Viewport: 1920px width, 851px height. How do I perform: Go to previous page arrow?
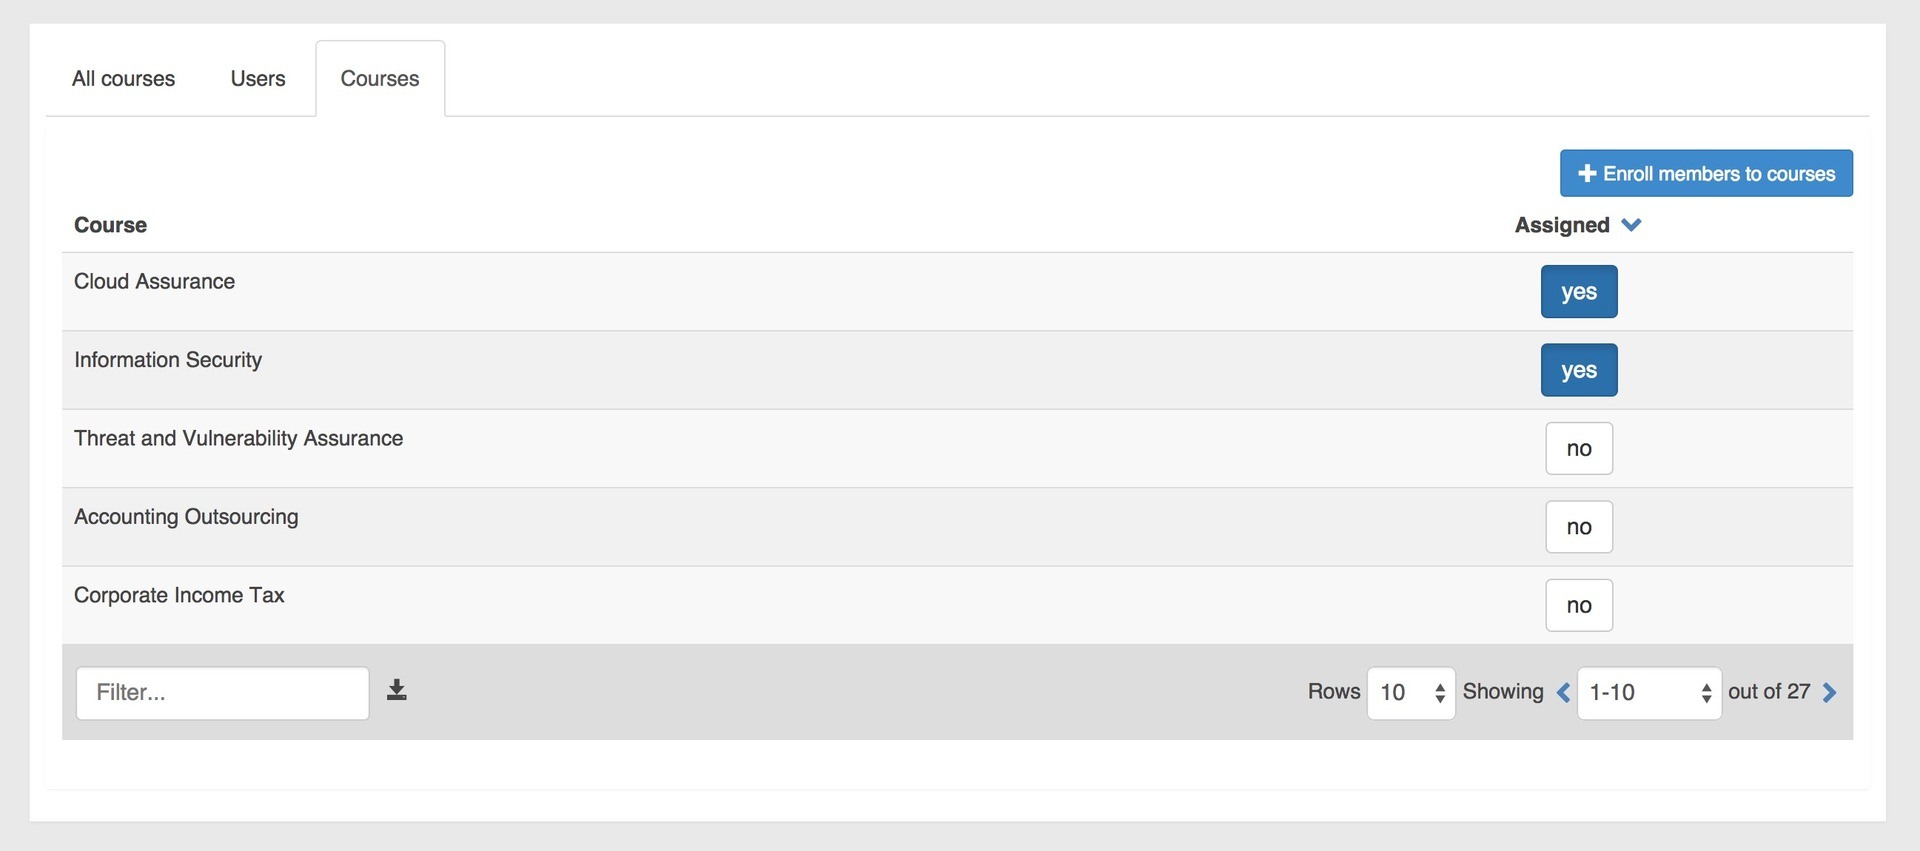pos(1563,692)
